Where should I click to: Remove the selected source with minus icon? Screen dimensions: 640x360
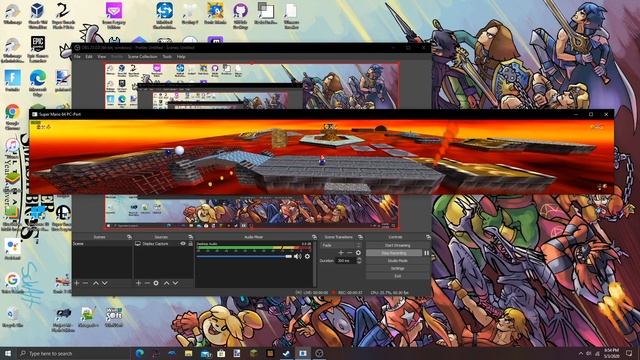(147, 283)
